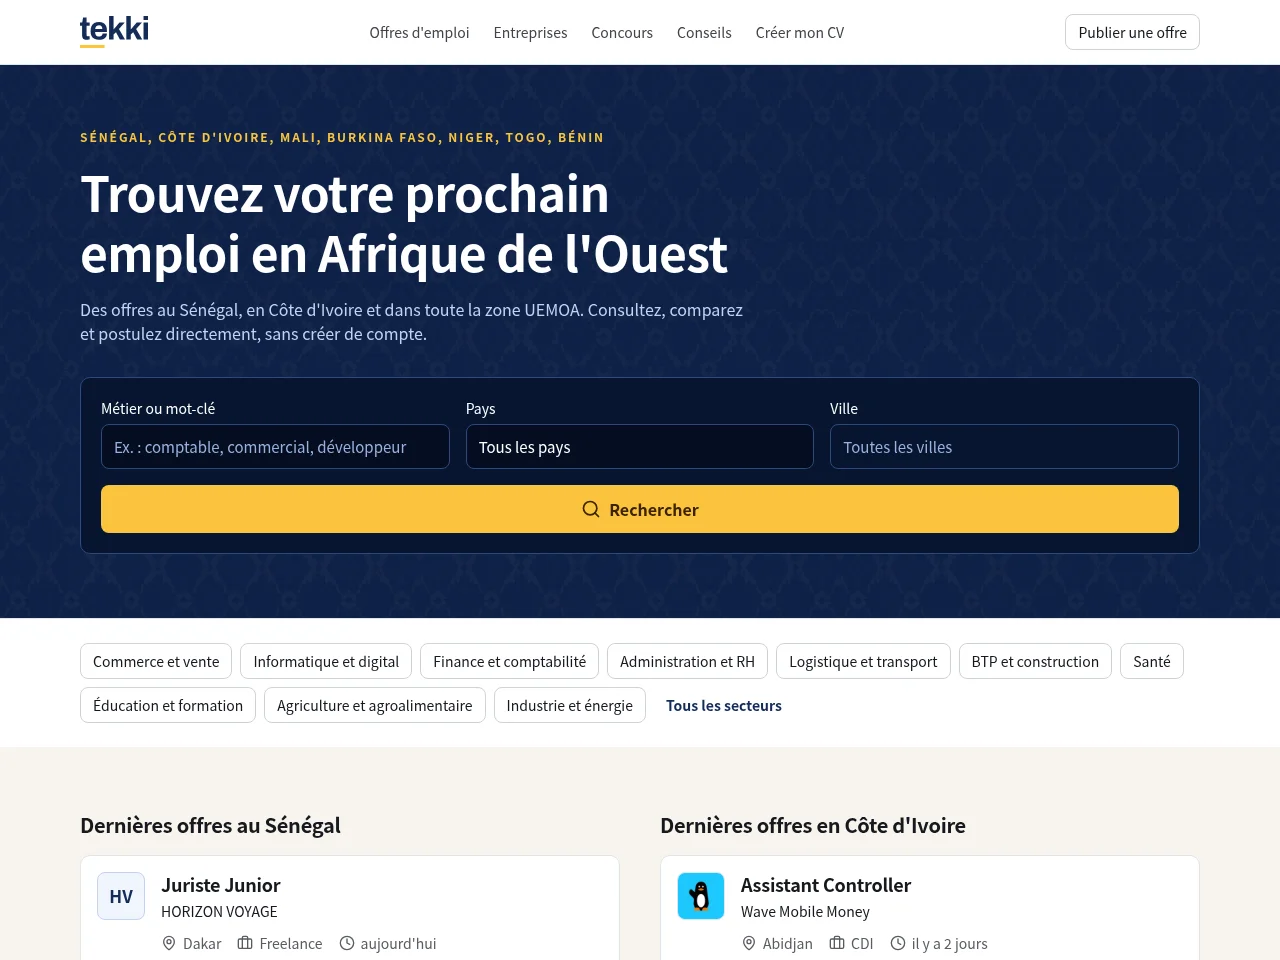Click the yellow Rechercher button
This screenshot has height=960, width=1280.
pos(640,509)
